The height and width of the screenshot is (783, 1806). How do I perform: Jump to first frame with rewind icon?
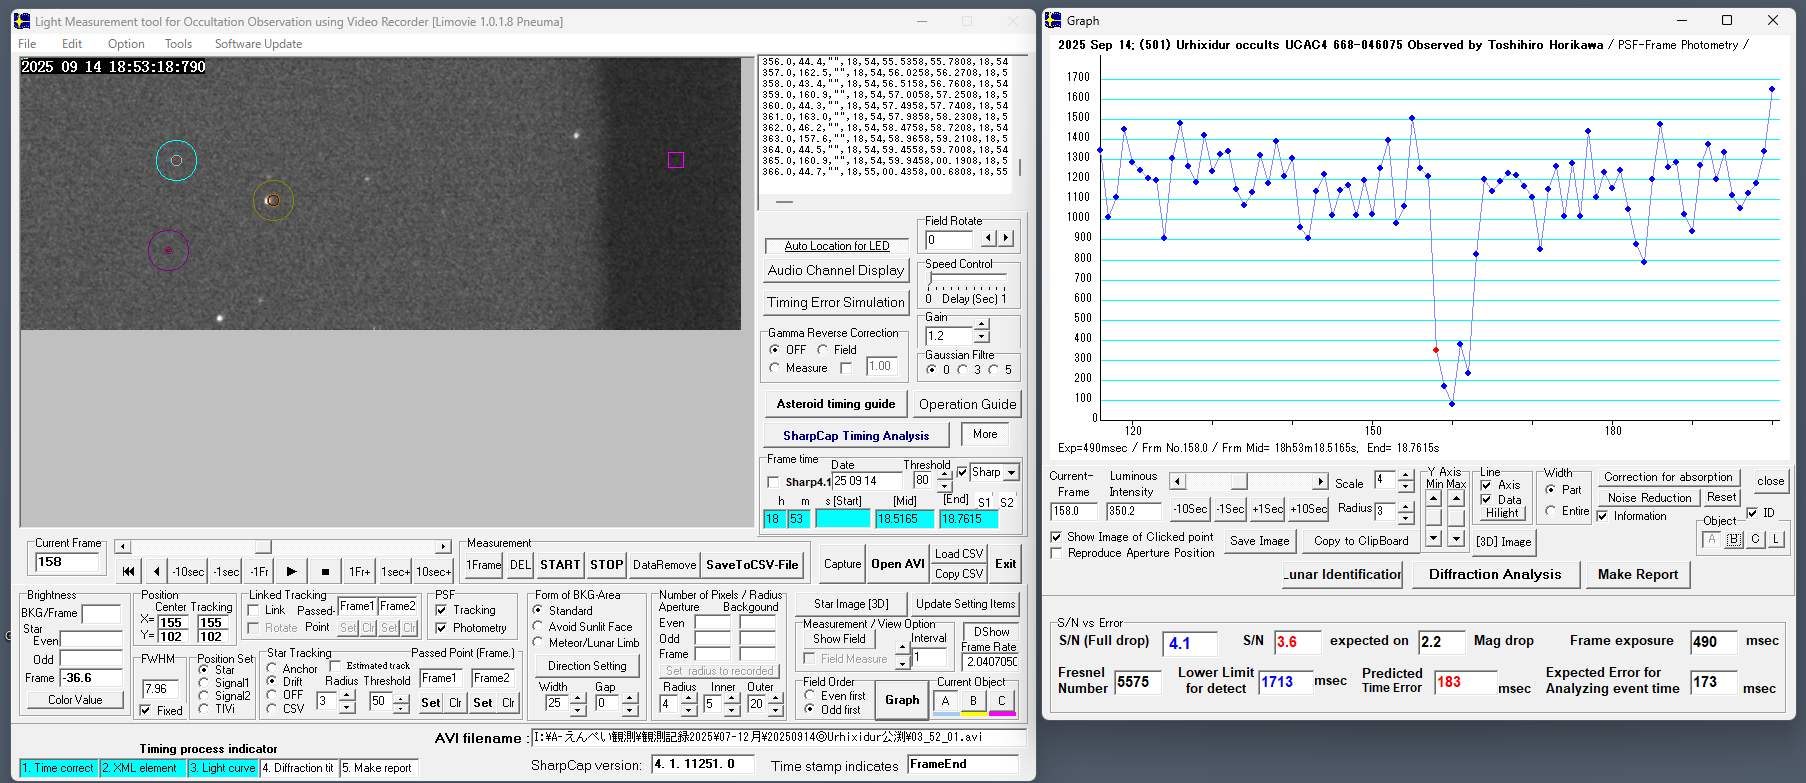129,572
